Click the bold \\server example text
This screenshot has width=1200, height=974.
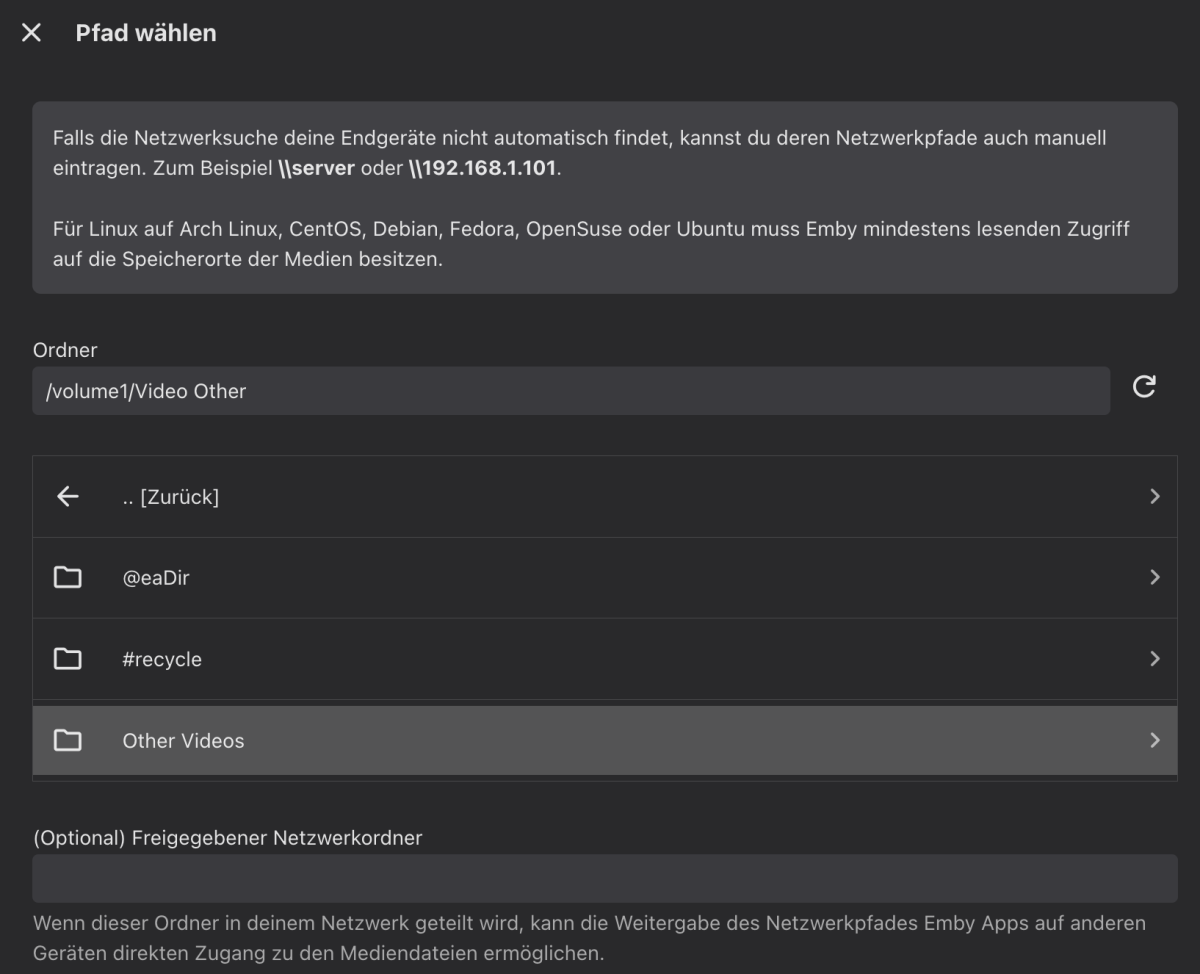coord(316,168)
